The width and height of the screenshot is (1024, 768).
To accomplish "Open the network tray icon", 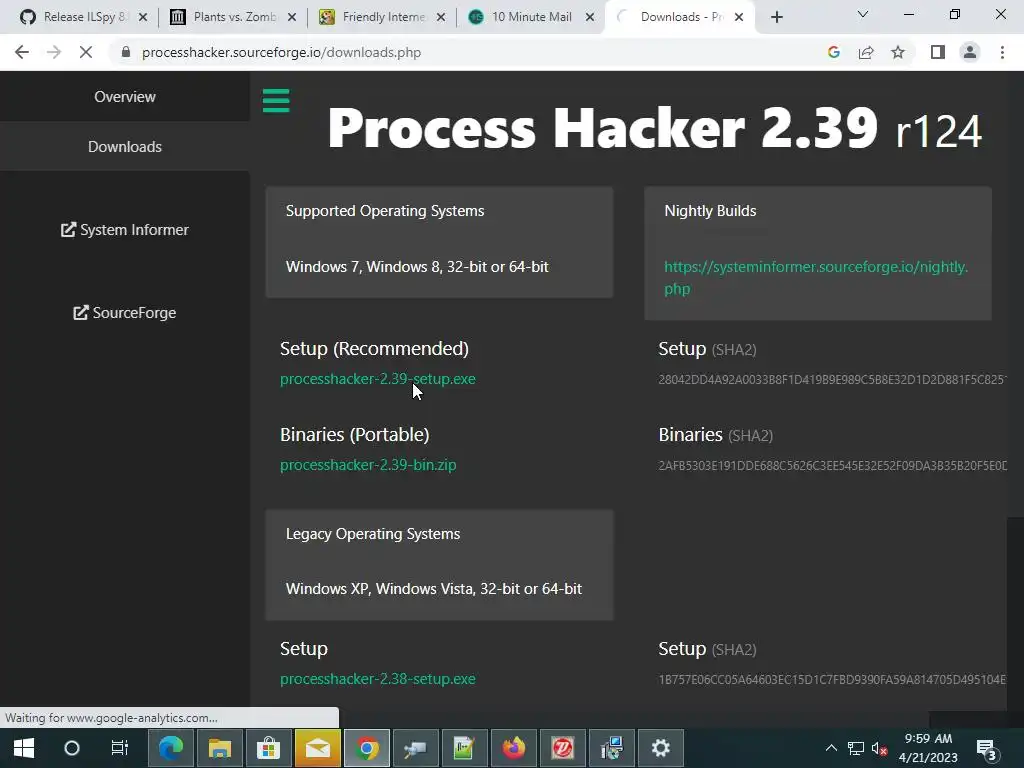I will click(x=856, y=748).
